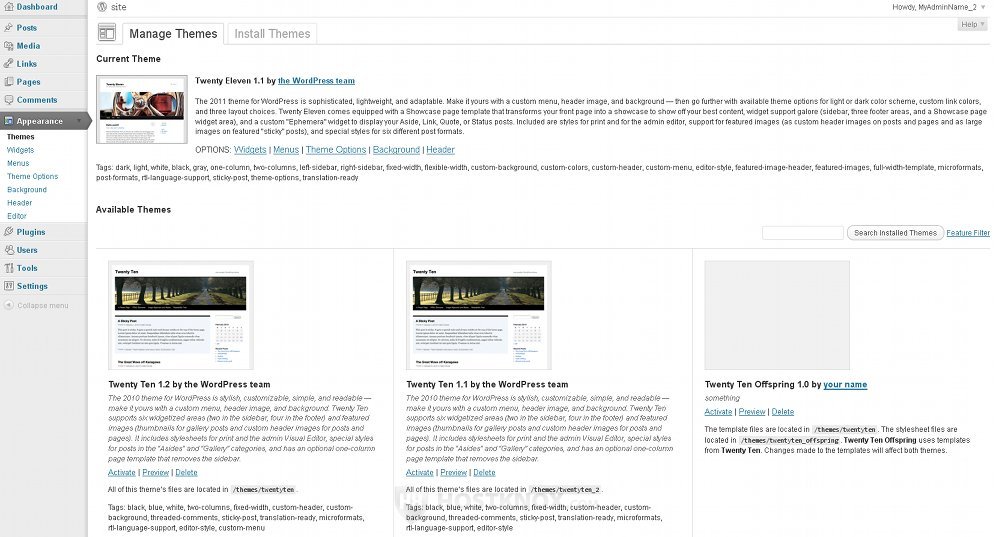Viewport: 996px width, 537px height.
Task: Open the 'your name' author link
Action: [845, 384]
